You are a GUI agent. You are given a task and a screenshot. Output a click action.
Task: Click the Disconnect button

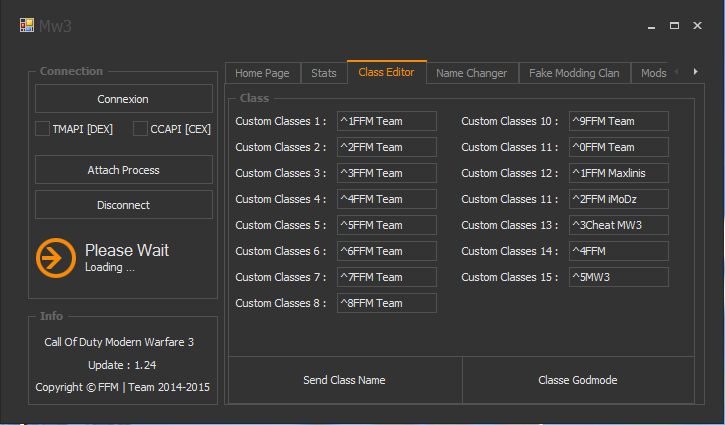[123, 204]
